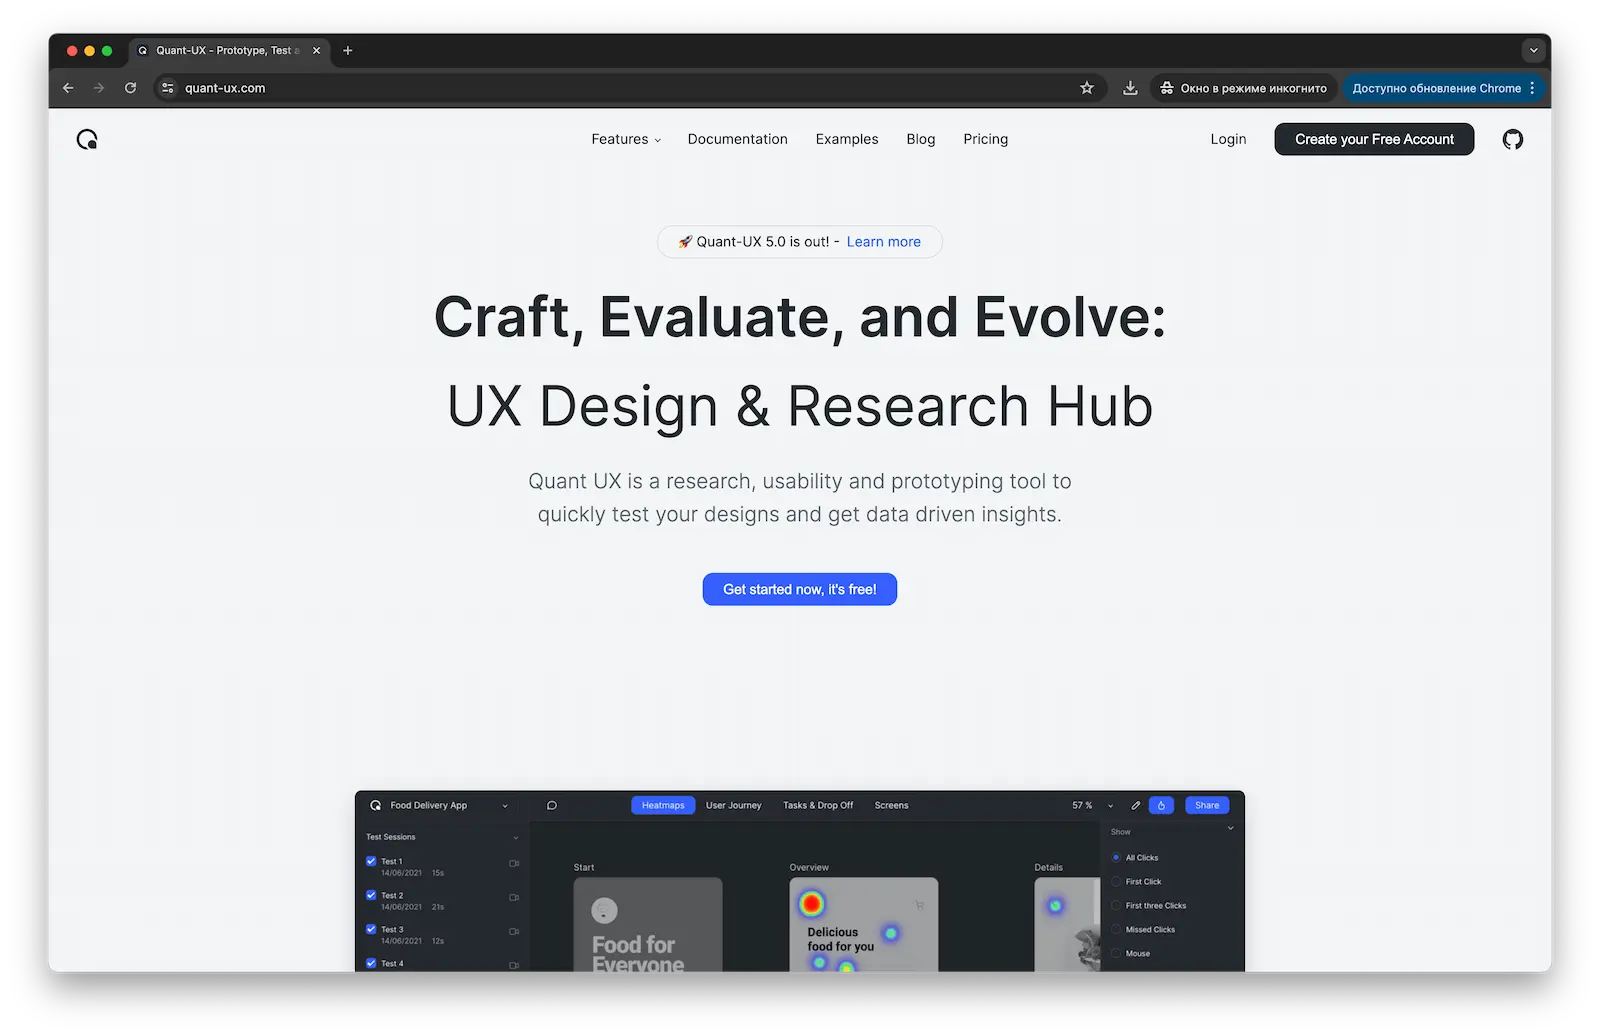Image resolution: width=1600 pixels, height=1036 pixels.
Task: Click the comment bubble icon in the preview
Action: point(551,805)
